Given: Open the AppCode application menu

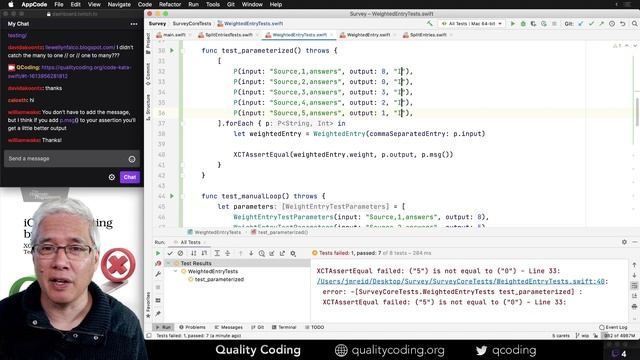Looking at the screenshot, I should pyautogui.click(x=34, y=4).
